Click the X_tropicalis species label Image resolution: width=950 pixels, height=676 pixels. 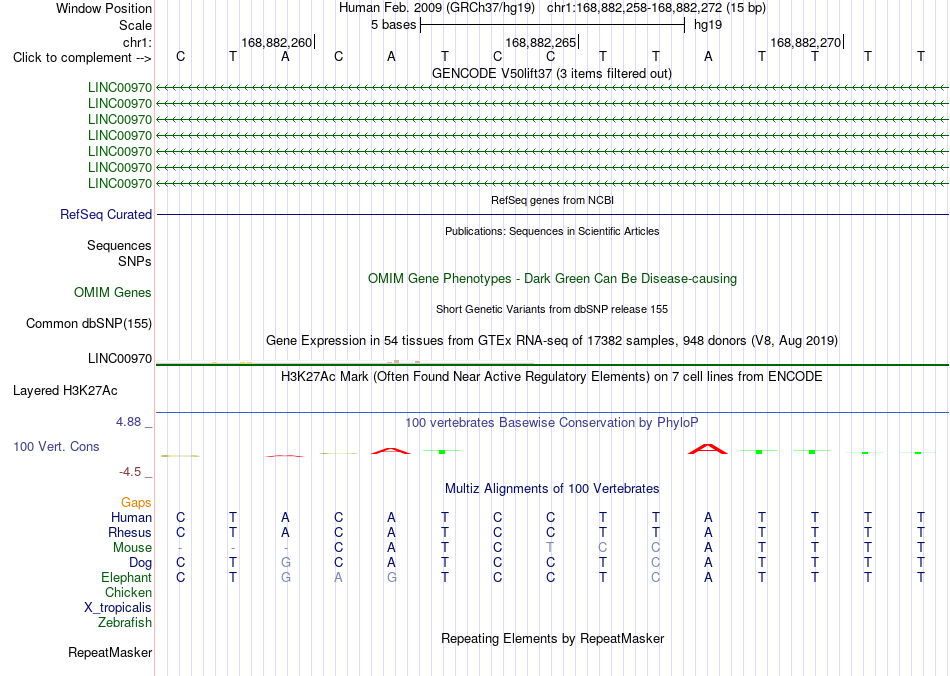118,608
